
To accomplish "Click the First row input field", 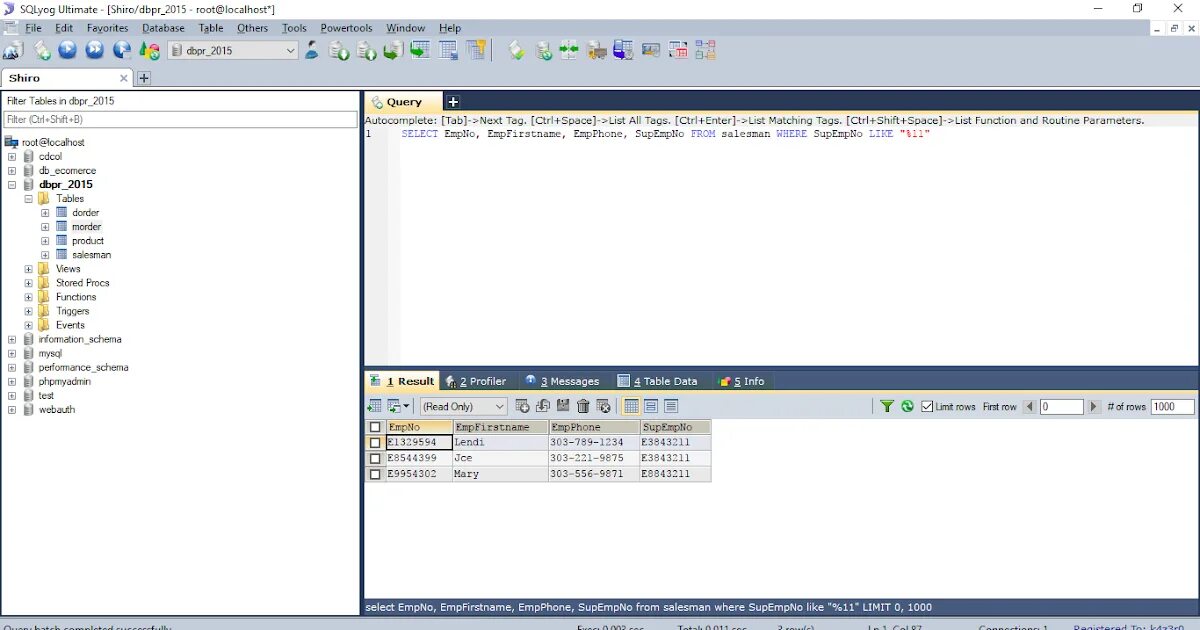I will tap(1062, 407).
